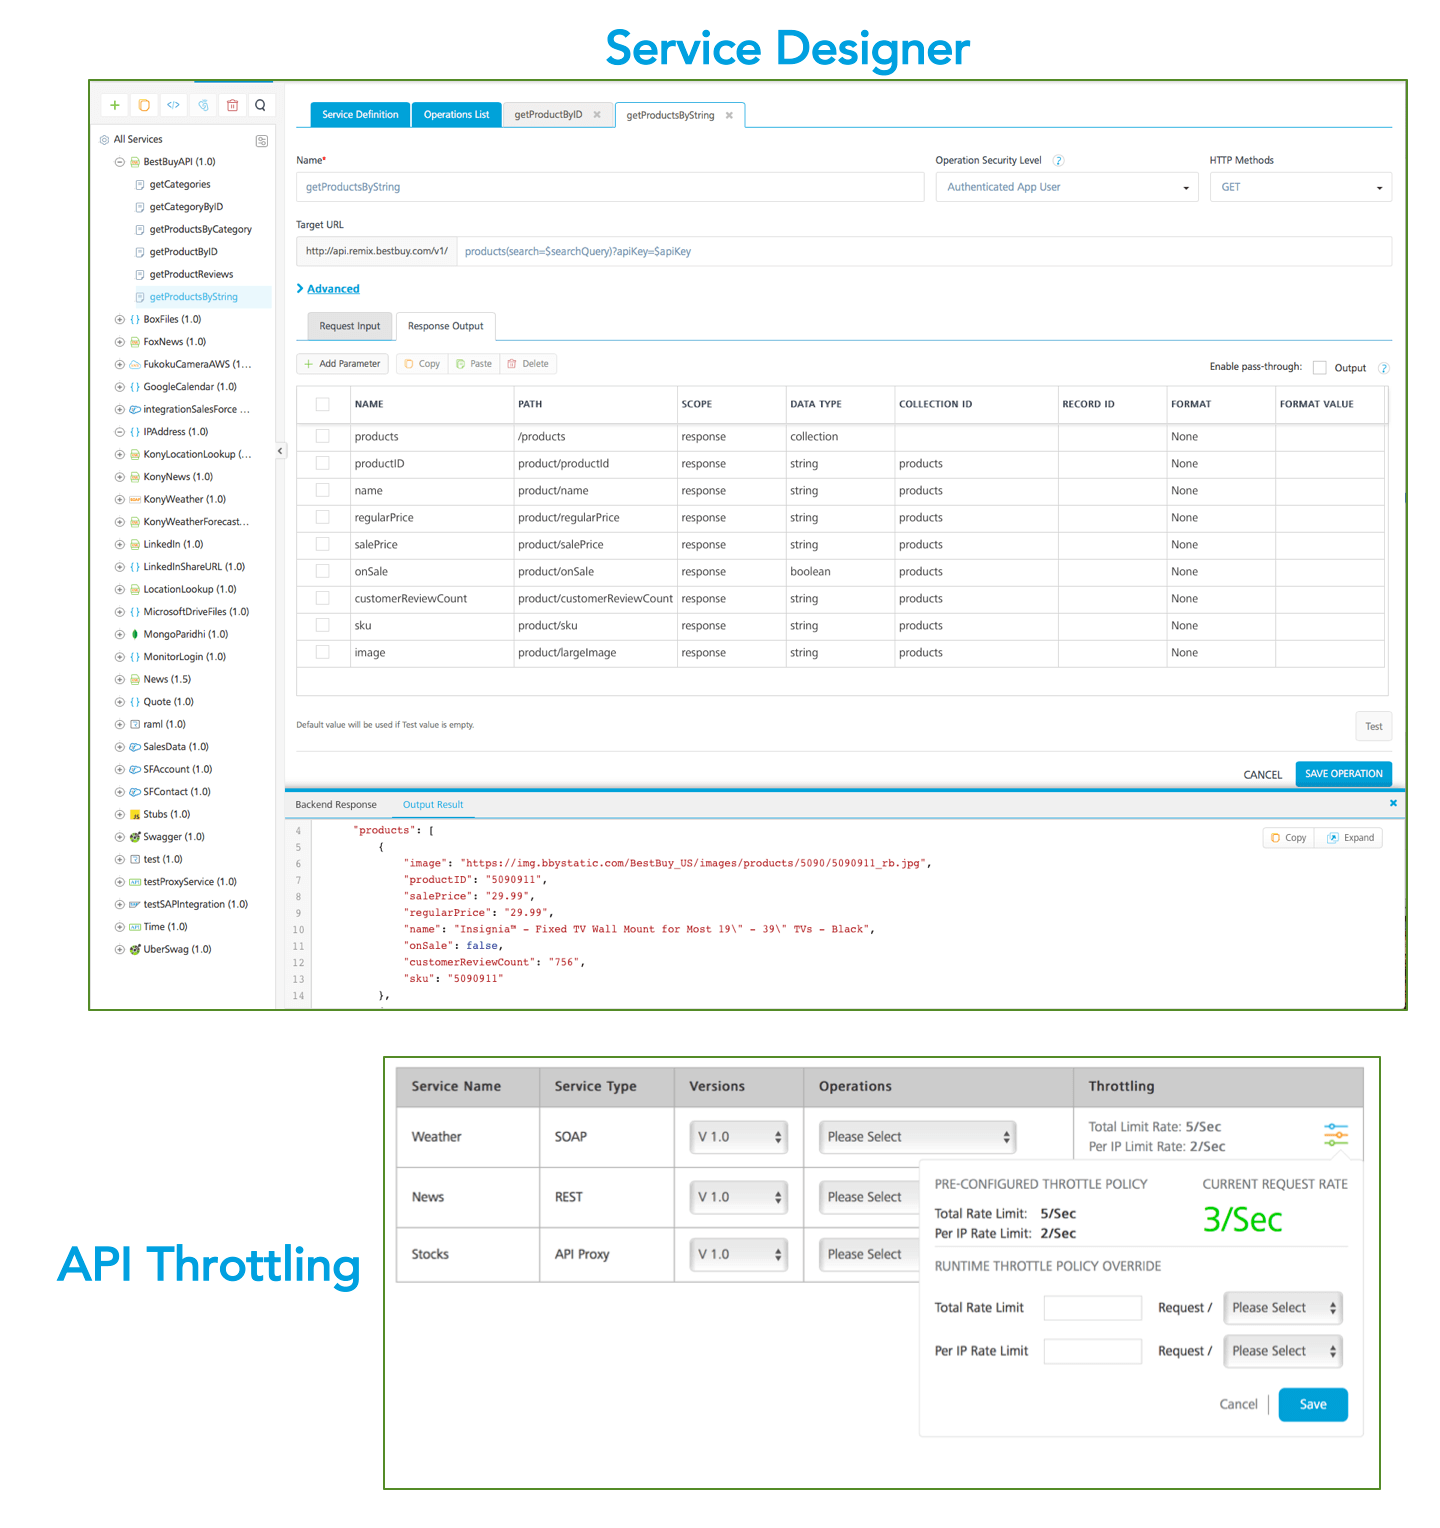Click the help icon next to Output pass-through
Image resolution: width=1440 pixels, height=1528 pixels.
click(x=1383, y=368)
